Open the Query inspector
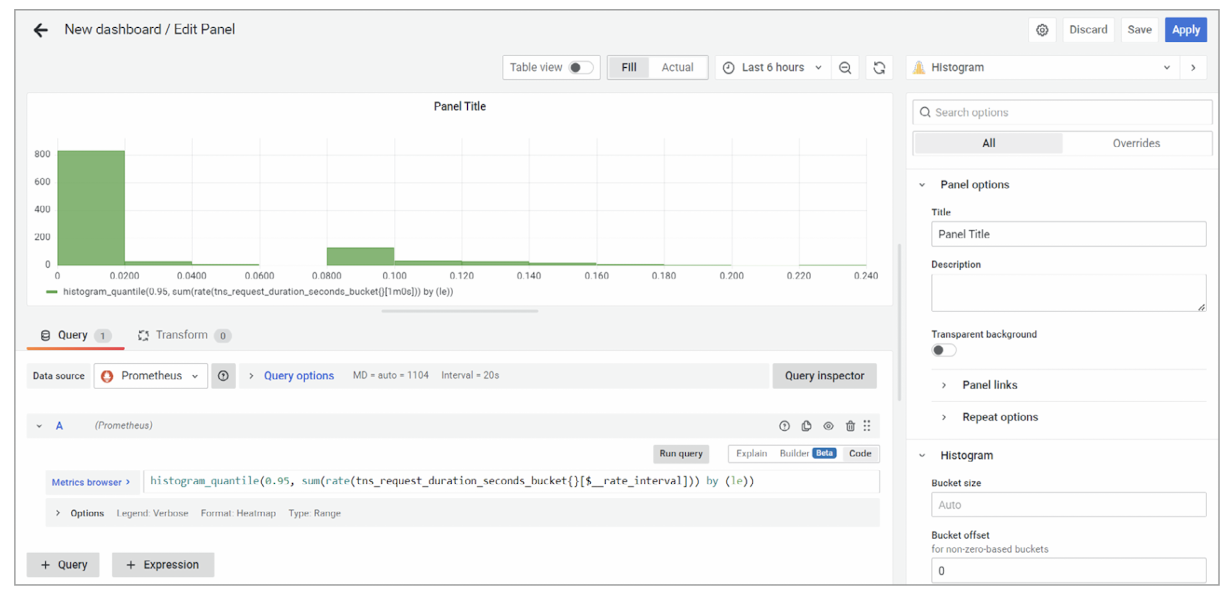Screen dimensions: 1228x594 pyautogui.click(x=824, y=376)
